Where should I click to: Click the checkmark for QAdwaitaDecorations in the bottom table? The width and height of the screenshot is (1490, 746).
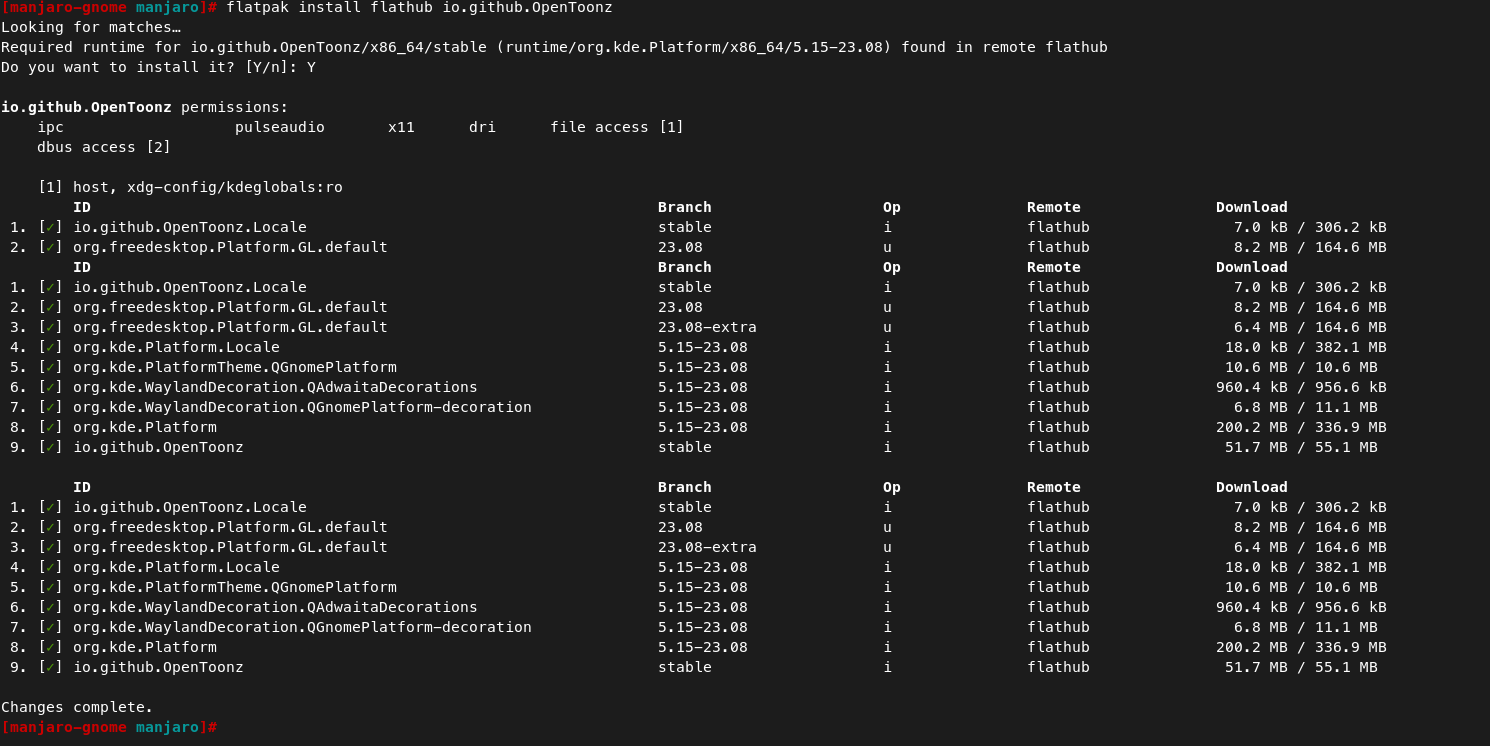click(50, 607)
